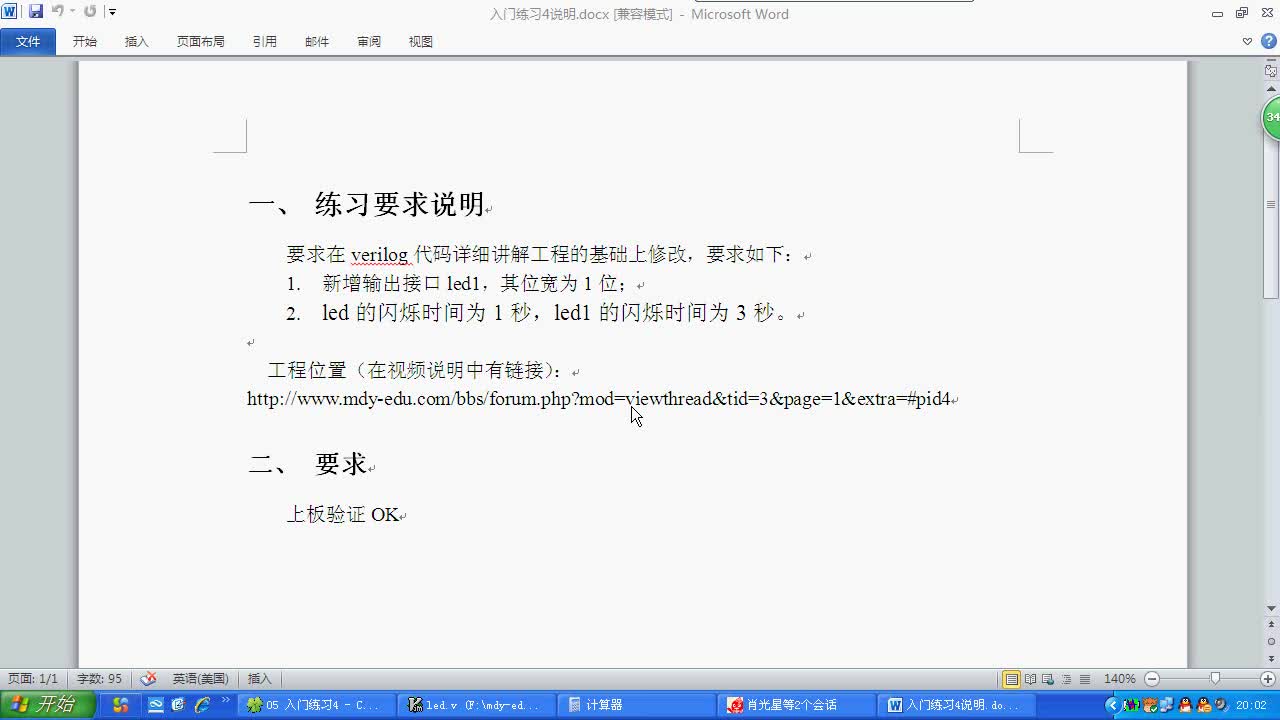Expand the ribbon with the chevron button
The image size is (1280, 720).
(1247, 41)
